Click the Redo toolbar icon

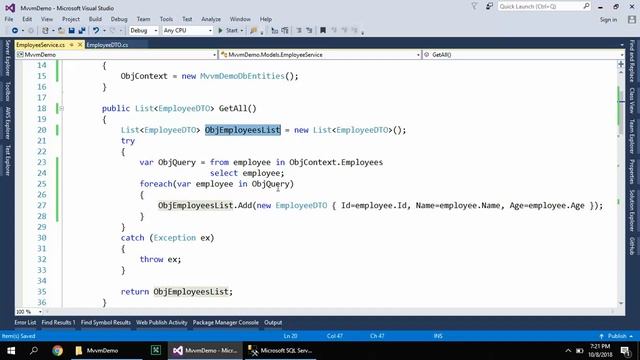113,31
